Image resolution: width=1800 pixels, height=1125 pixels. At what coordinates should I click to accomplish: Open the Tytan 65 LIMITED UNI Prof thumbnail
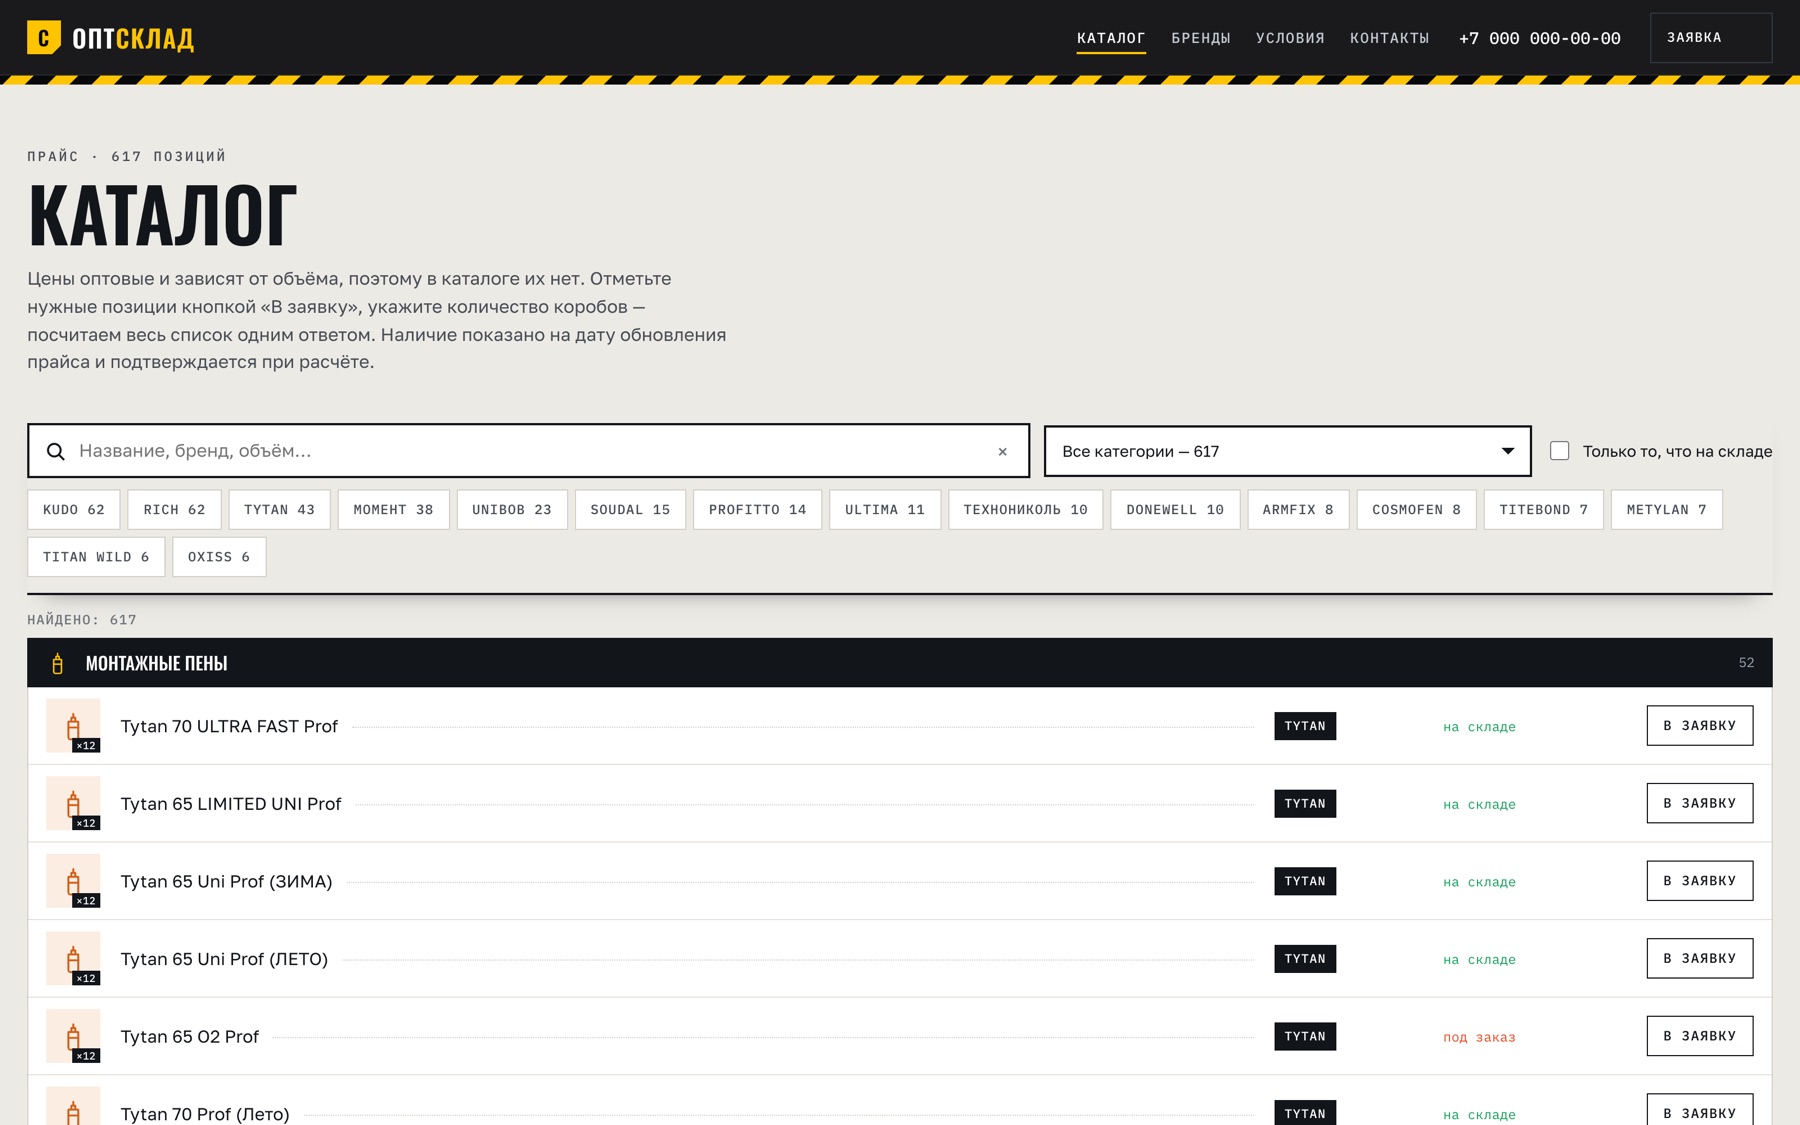tap(73, 804)
